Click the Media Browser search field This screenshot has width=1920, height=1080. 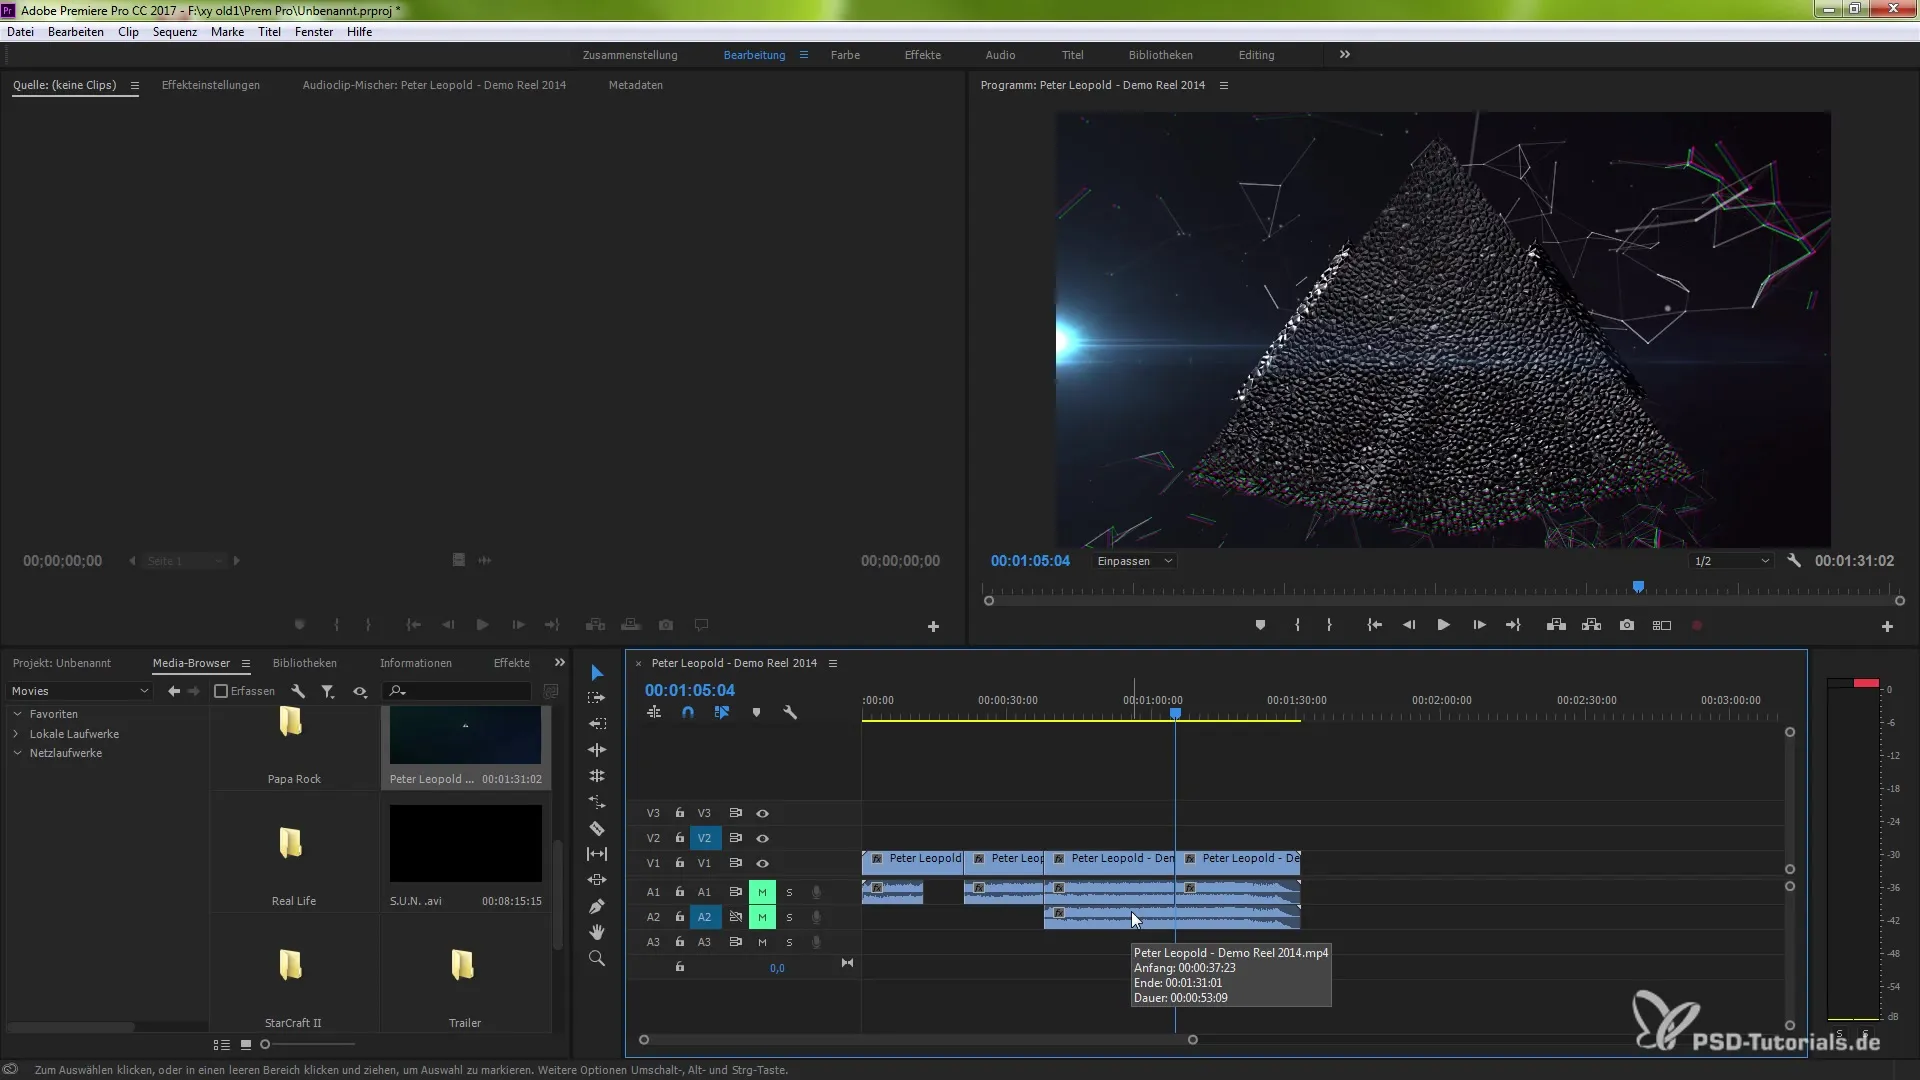(x=458, y=691)
